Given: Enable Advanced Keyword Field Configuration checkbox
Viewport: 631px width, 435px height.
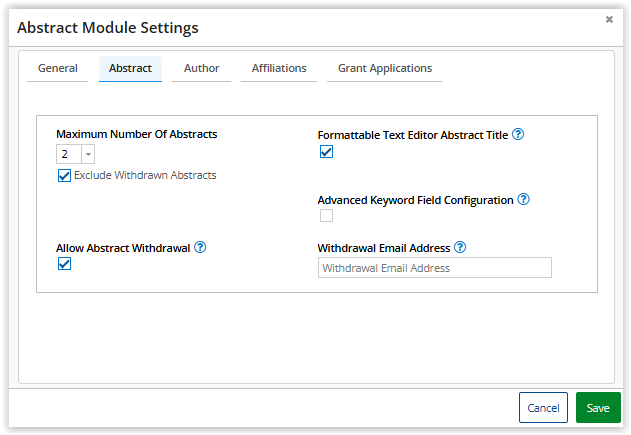Looking at the screenshot, I should click(x=326, y=215).
